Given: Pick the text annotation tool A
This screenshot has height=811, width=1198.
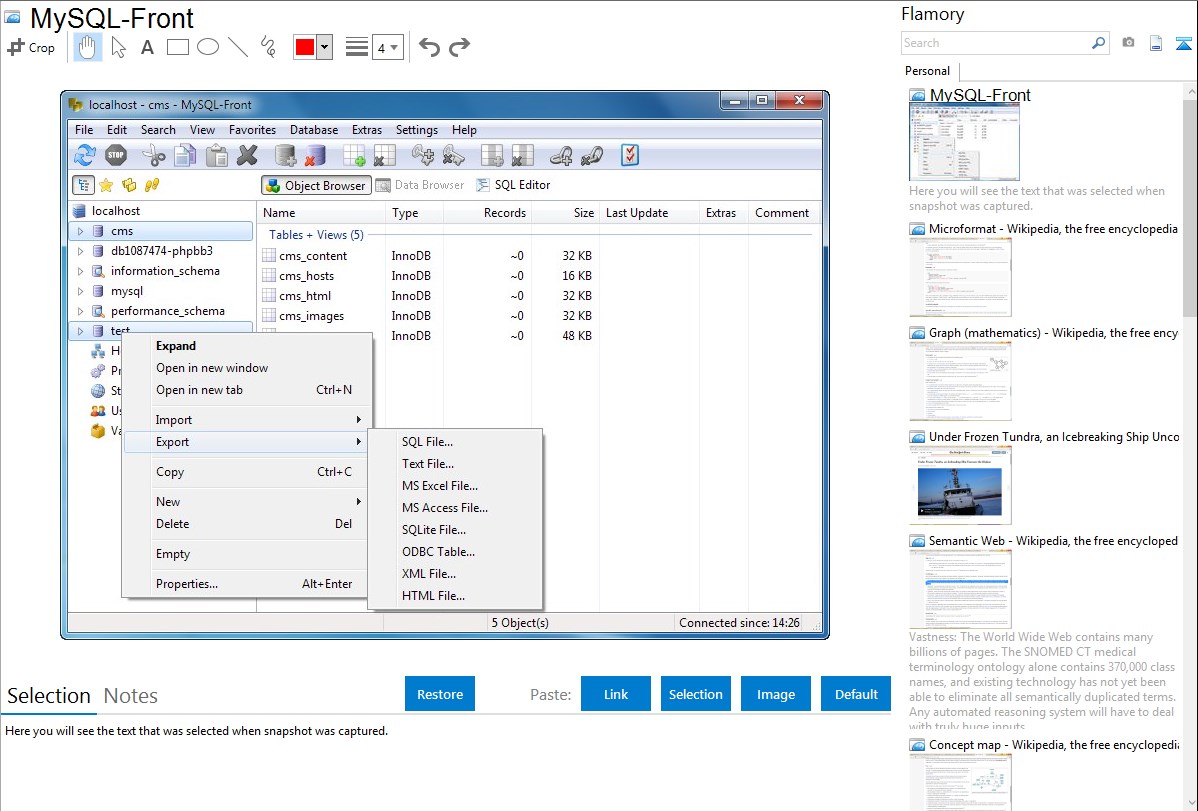Looking at the screenshot, I should point(147,47).
